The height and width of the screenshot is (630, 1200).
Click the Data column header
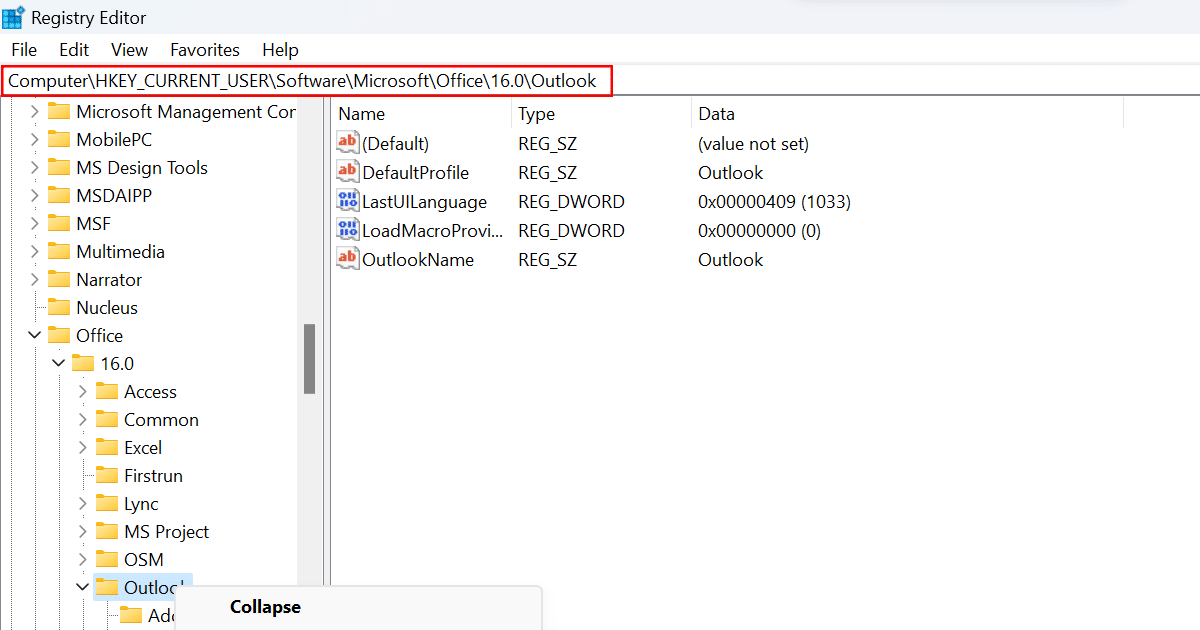tap(716, 114)
